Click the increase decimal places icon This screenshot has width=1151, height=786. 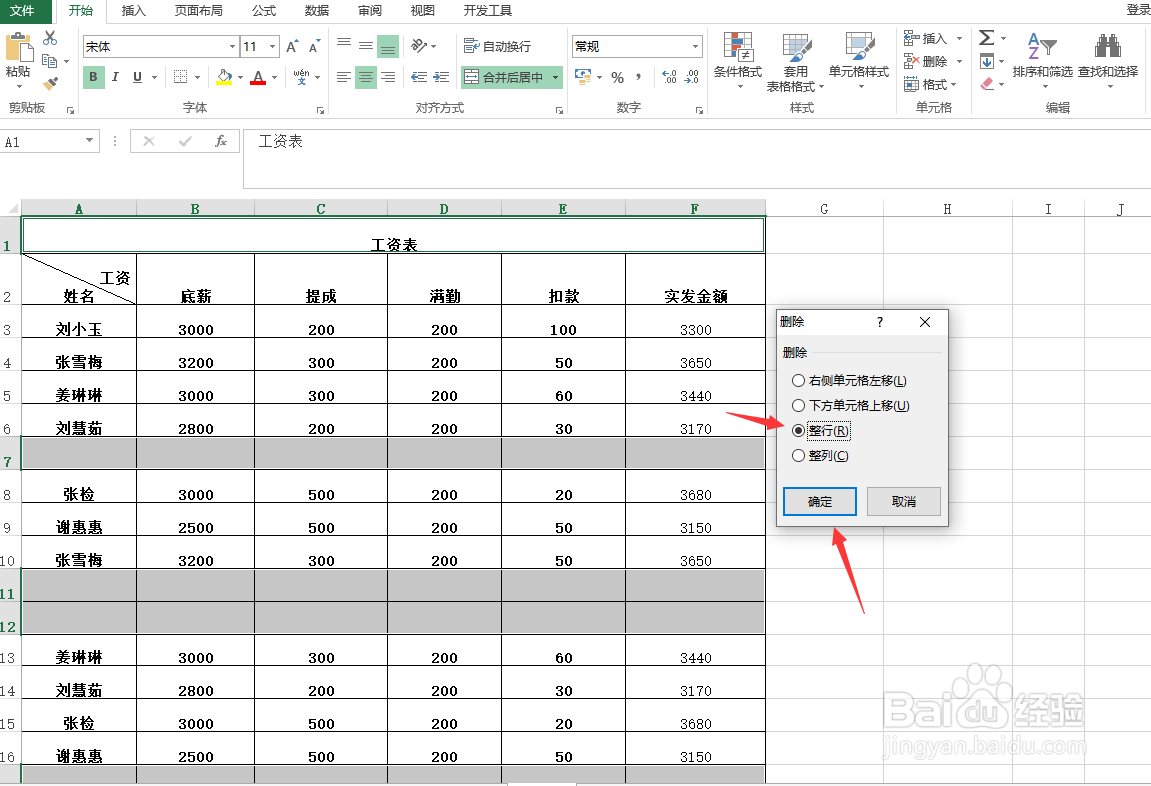pyautogui.click(x=669, y=77)
